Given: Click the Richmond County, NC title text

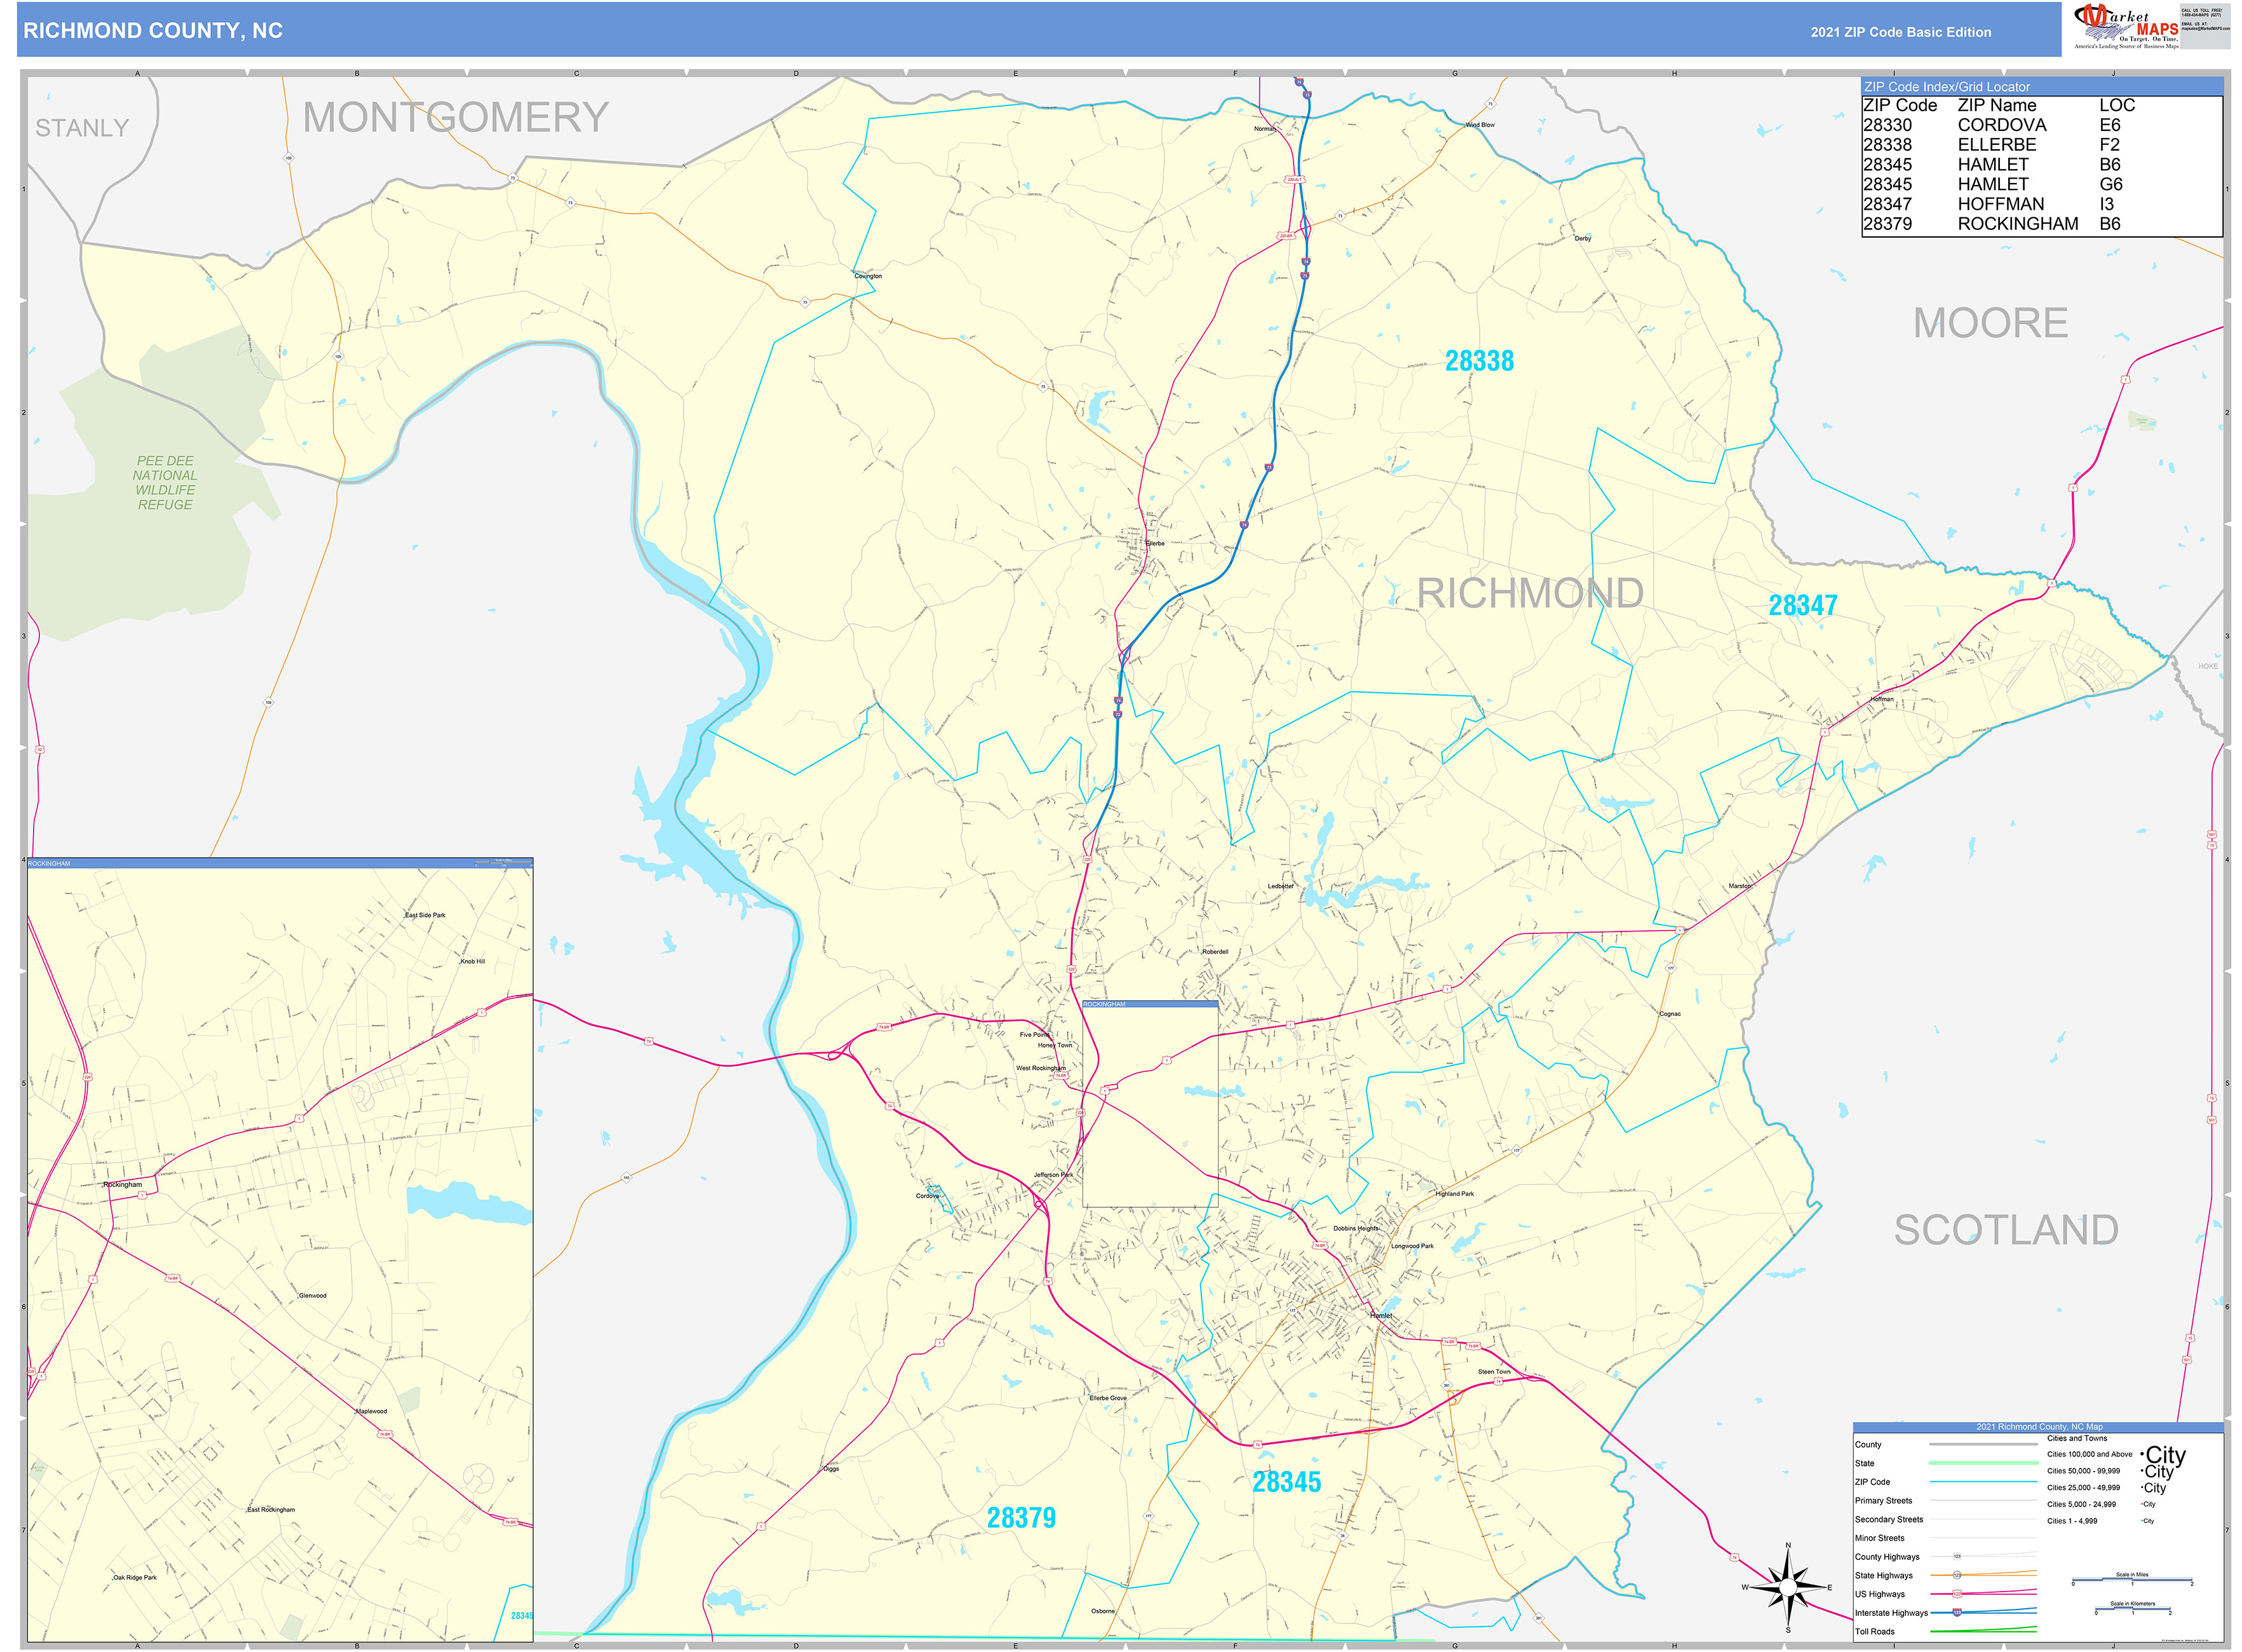Looking at the screenshot, I should tap(153, 31).
